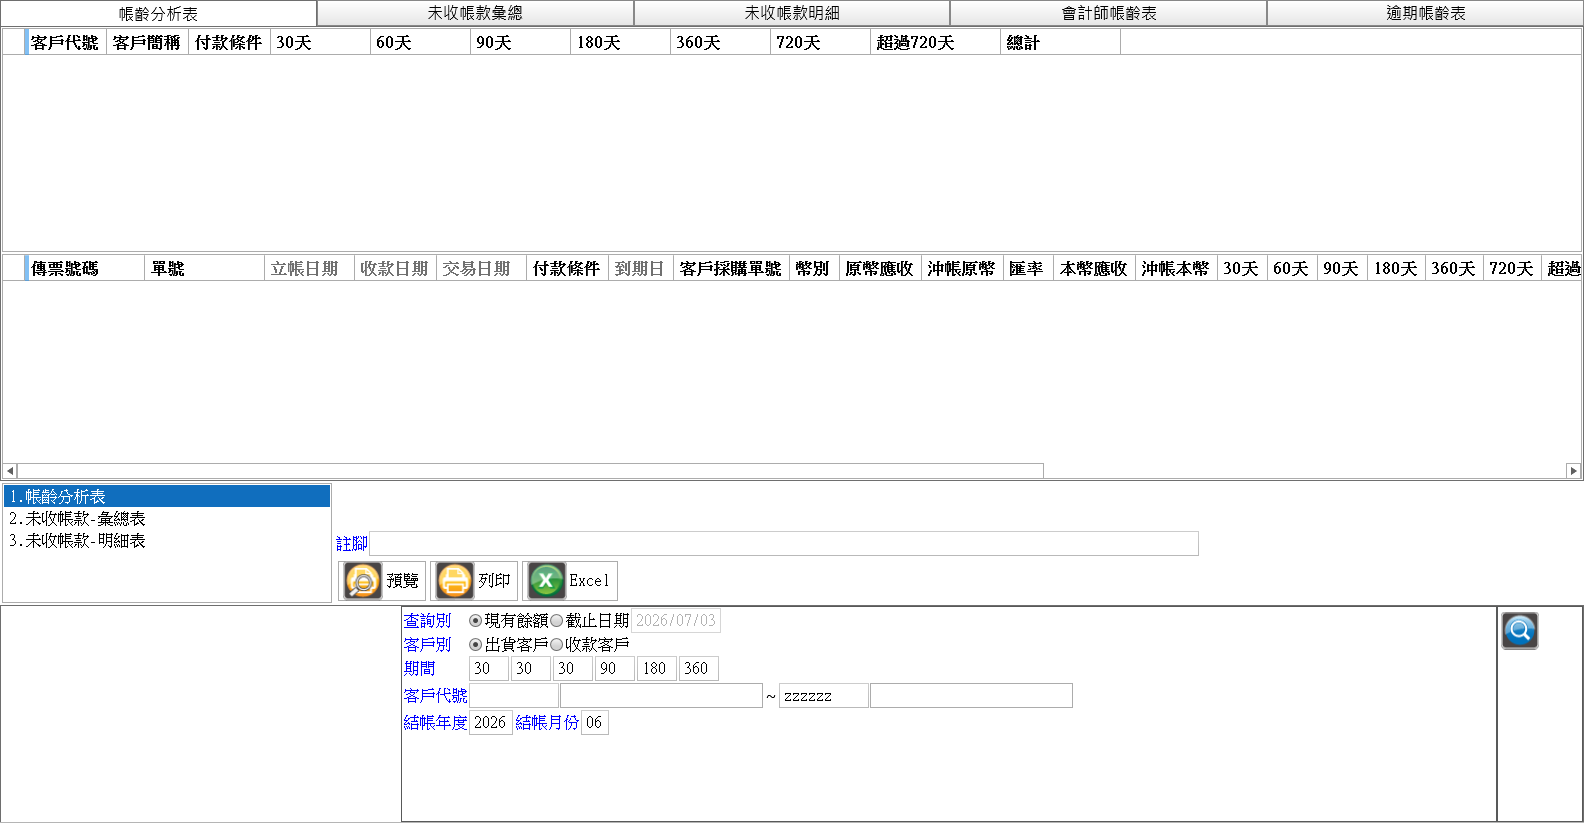Click the 360天 header in lower grid
This screenshot has height=823, width=1584.
point(1453,269)
